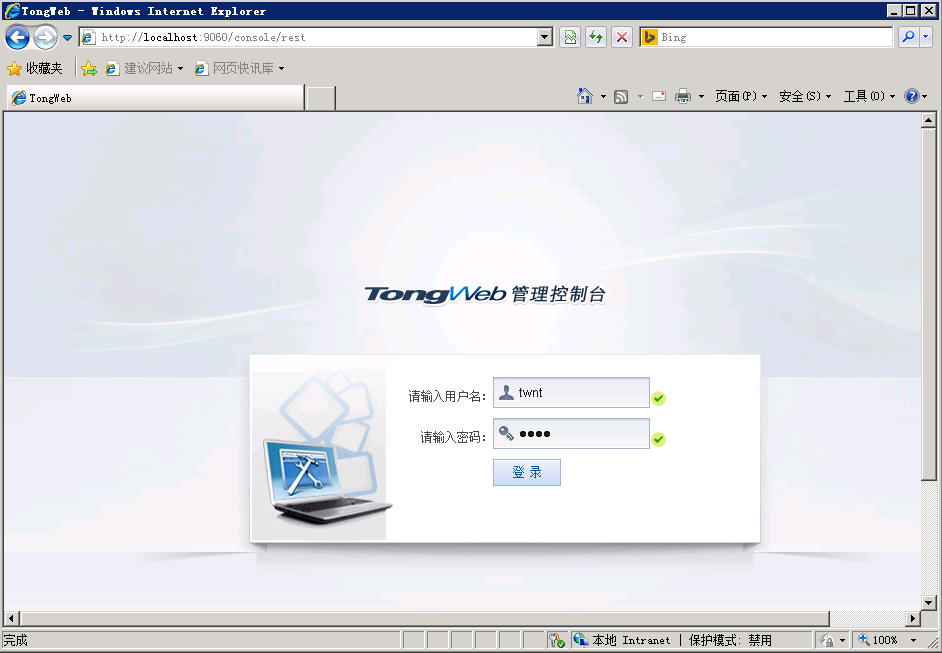Click the user silhouette icon in username field

tap(506, 392)
